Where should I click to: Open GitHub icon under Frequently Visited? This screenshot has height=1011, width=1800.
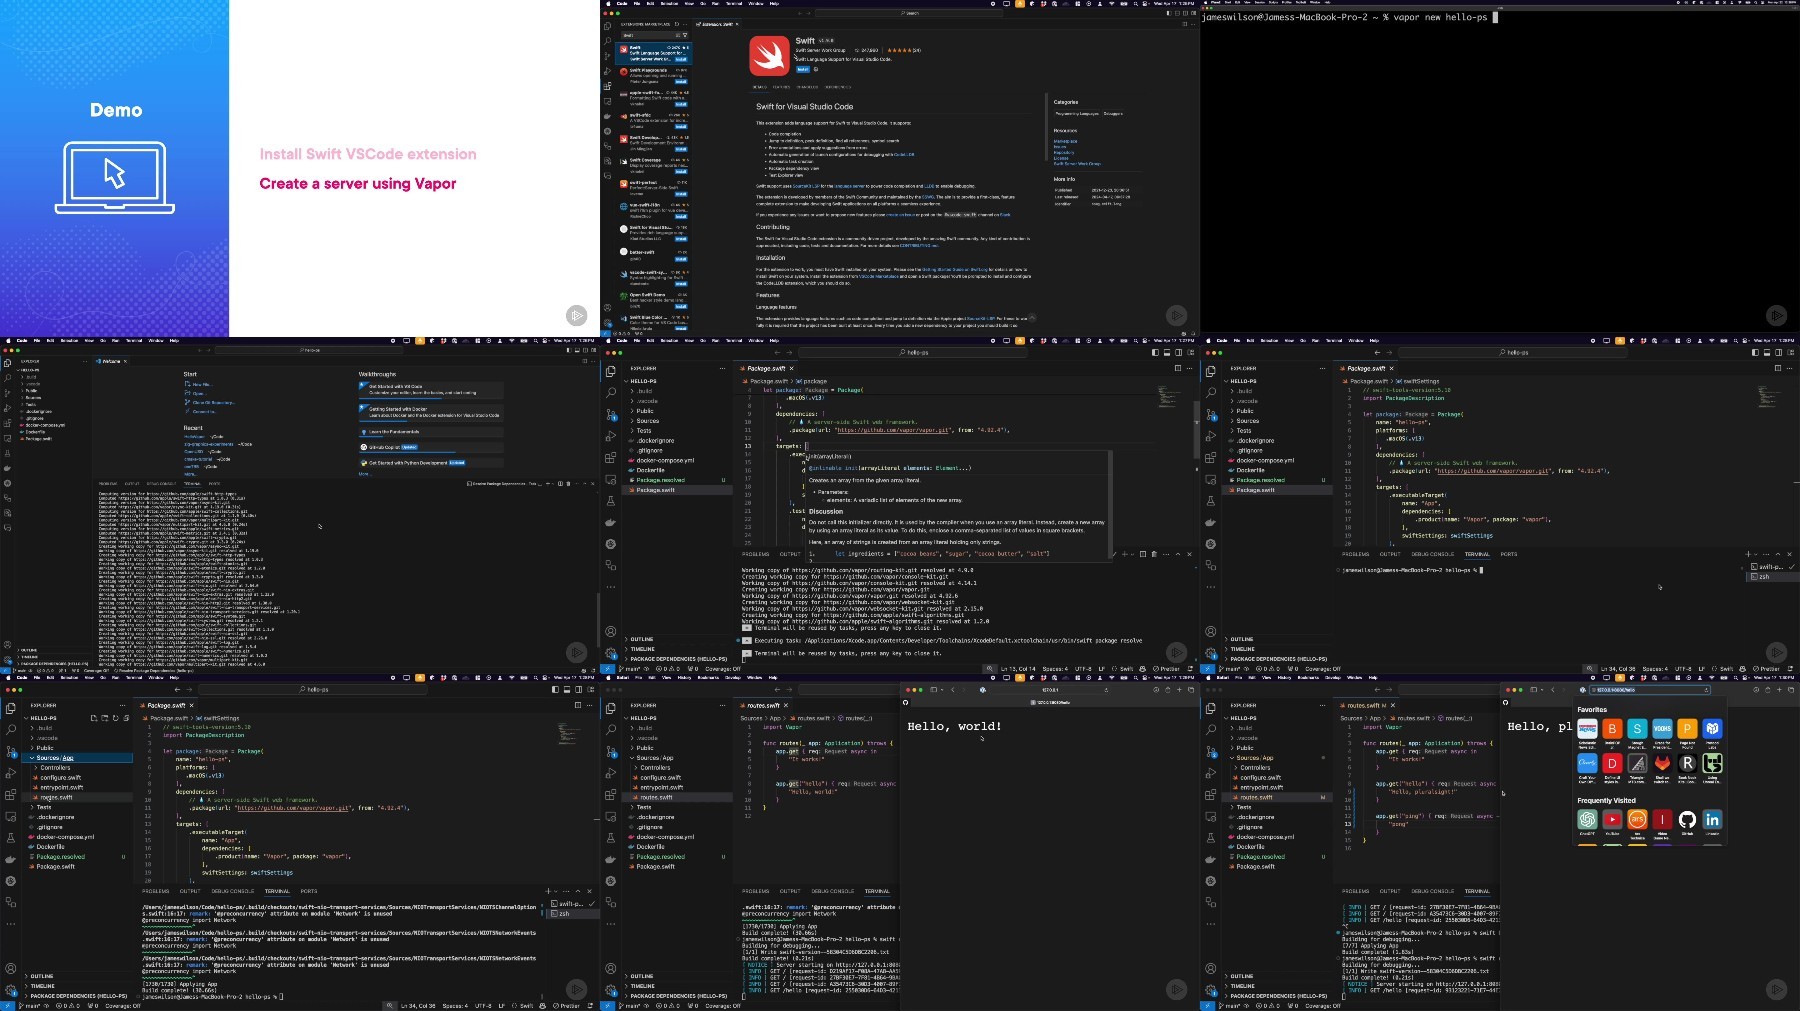[x=1687, y=820]
